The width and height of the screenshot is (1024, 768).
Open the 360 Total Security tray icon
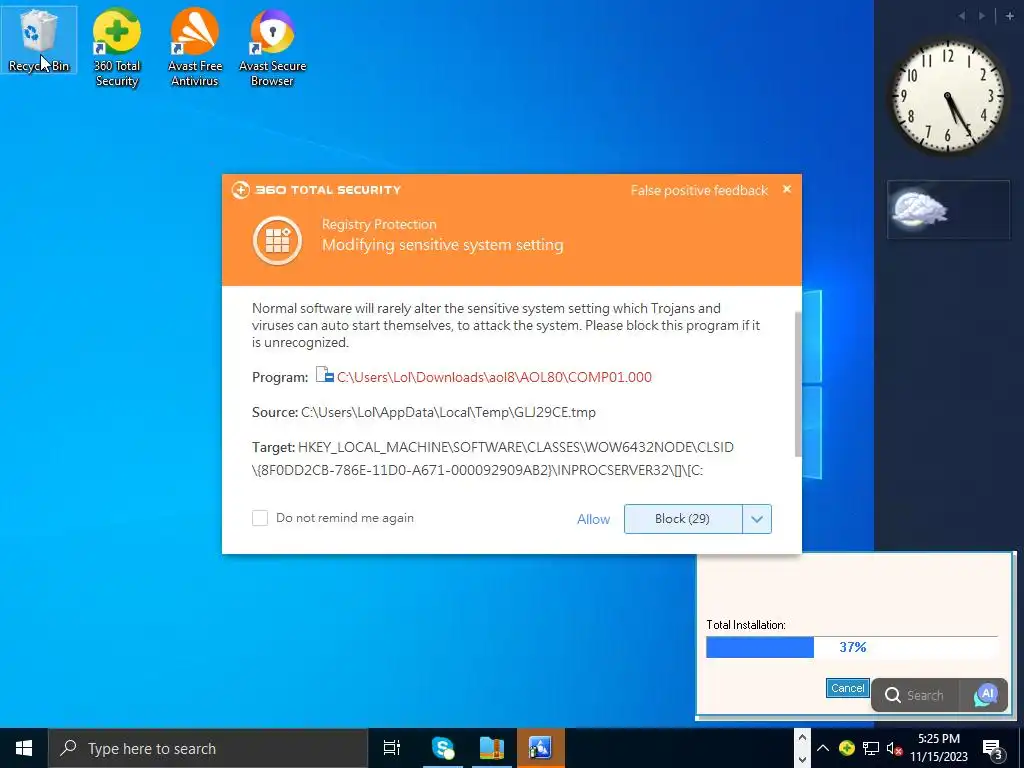tap(847, 748)
